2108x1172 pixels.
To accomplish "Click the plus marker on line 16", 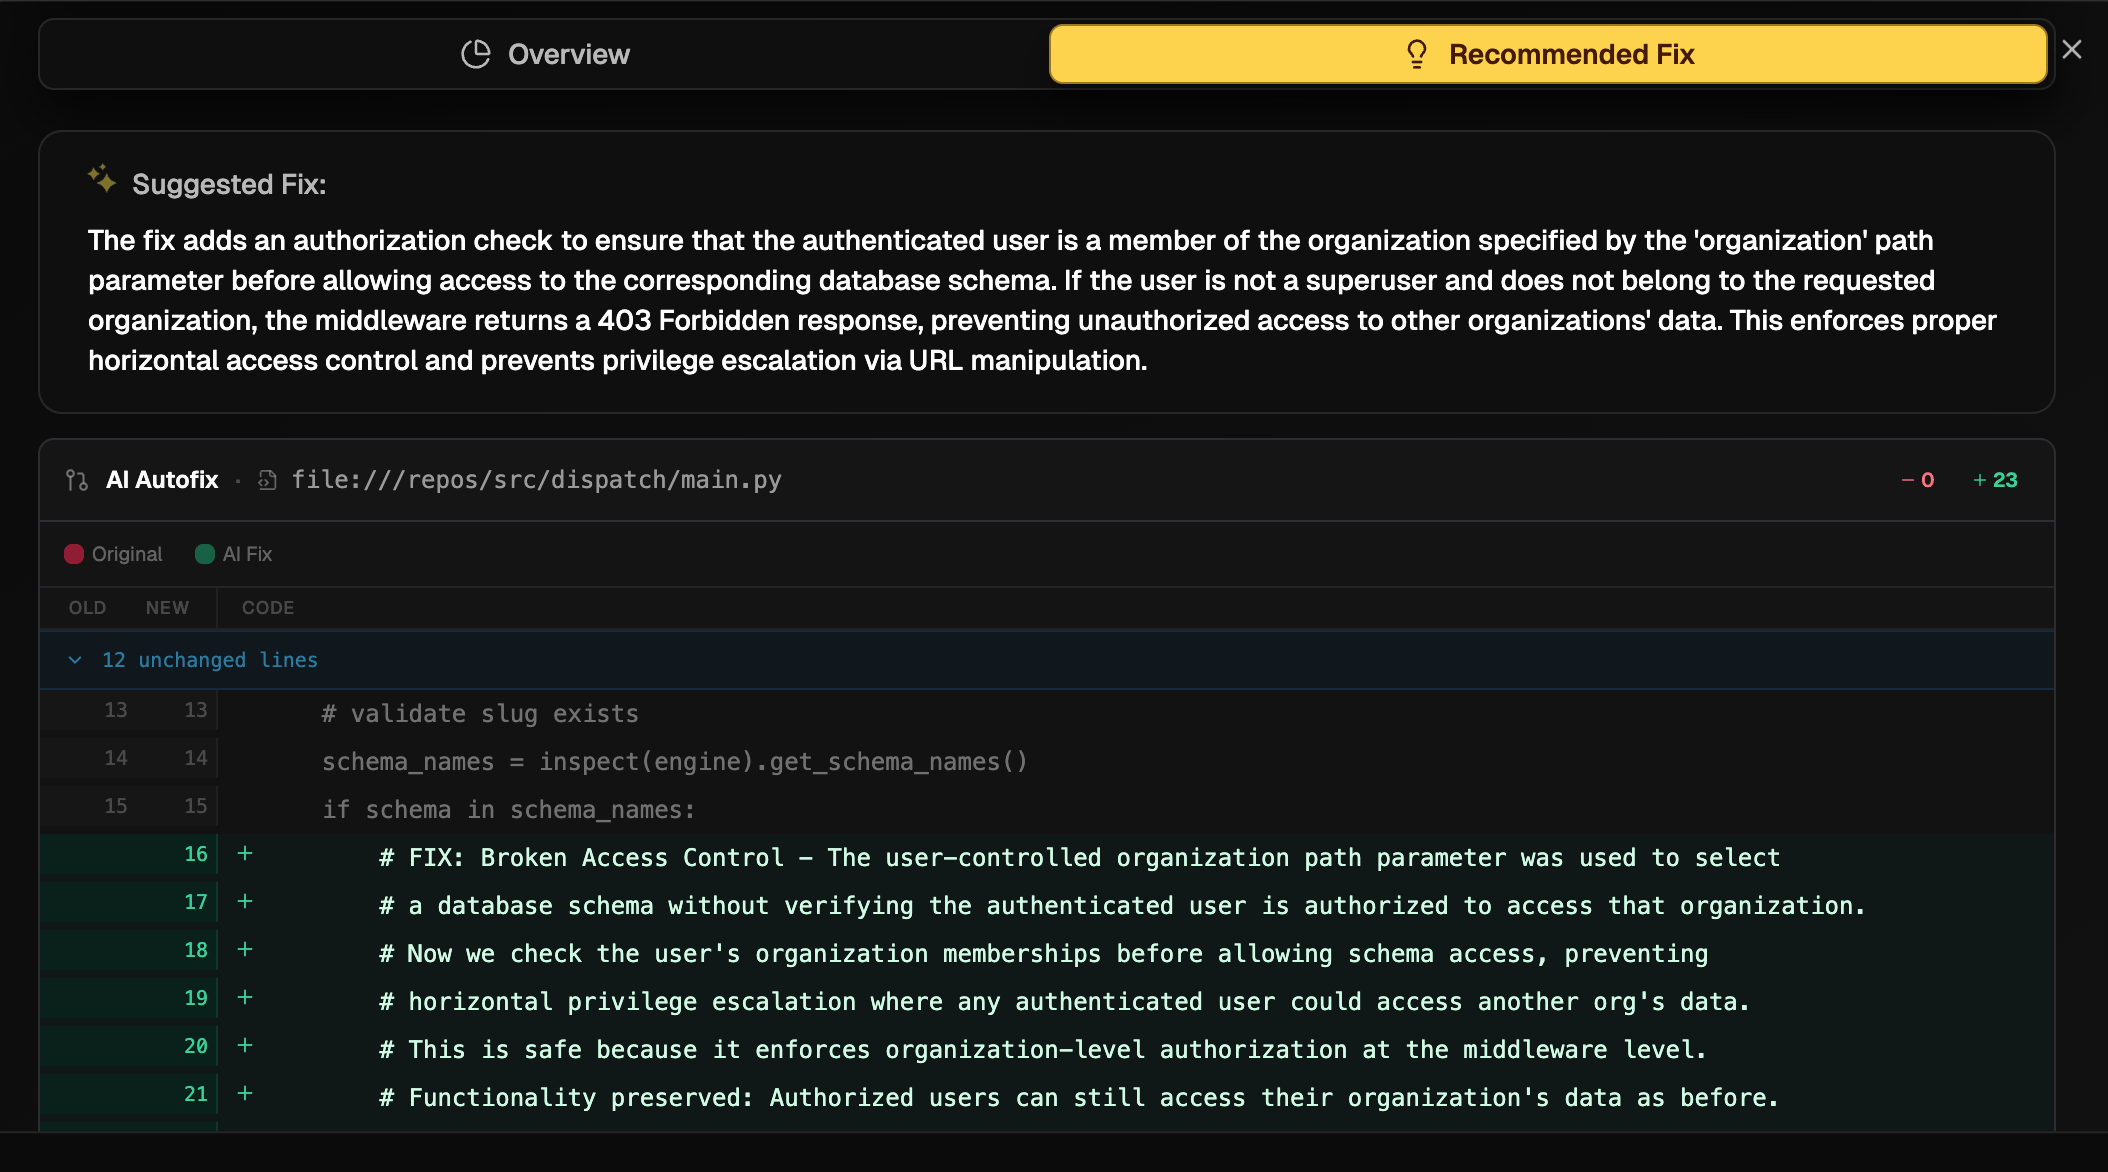I will tap(245, 854).
